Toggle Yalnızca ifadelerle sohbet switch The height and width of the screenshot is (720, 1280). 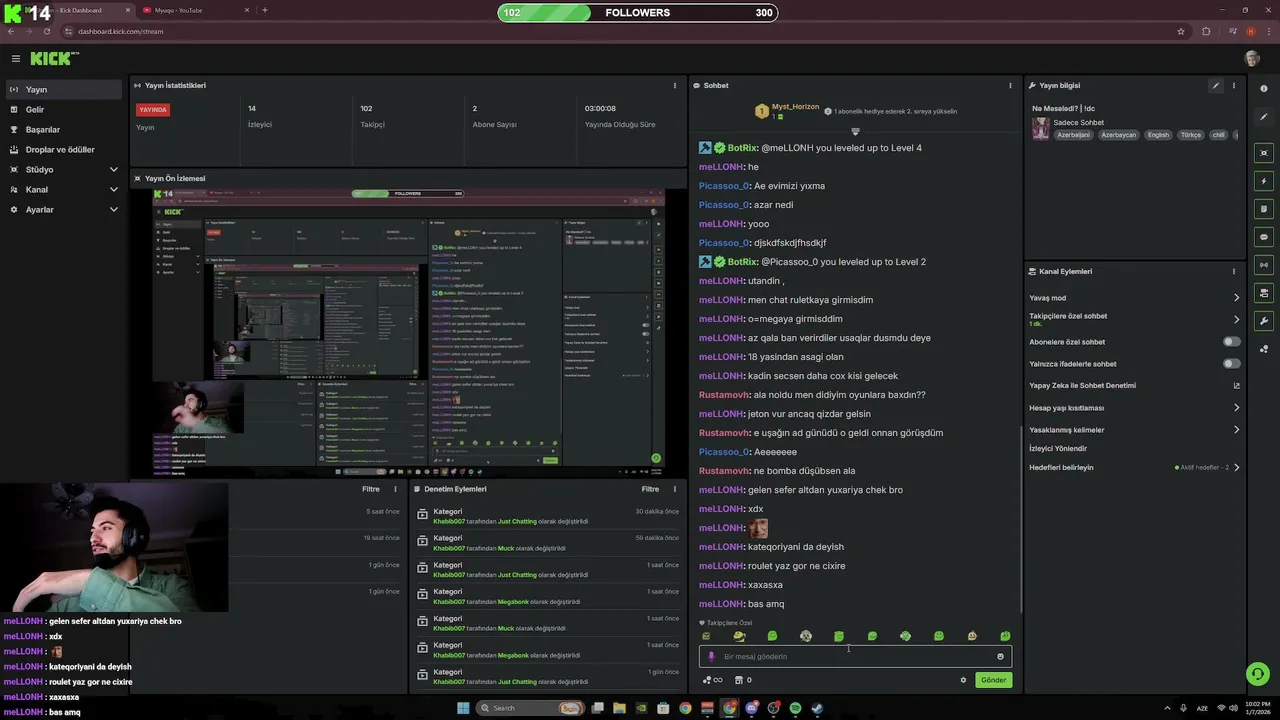[x=1232, y=364]
